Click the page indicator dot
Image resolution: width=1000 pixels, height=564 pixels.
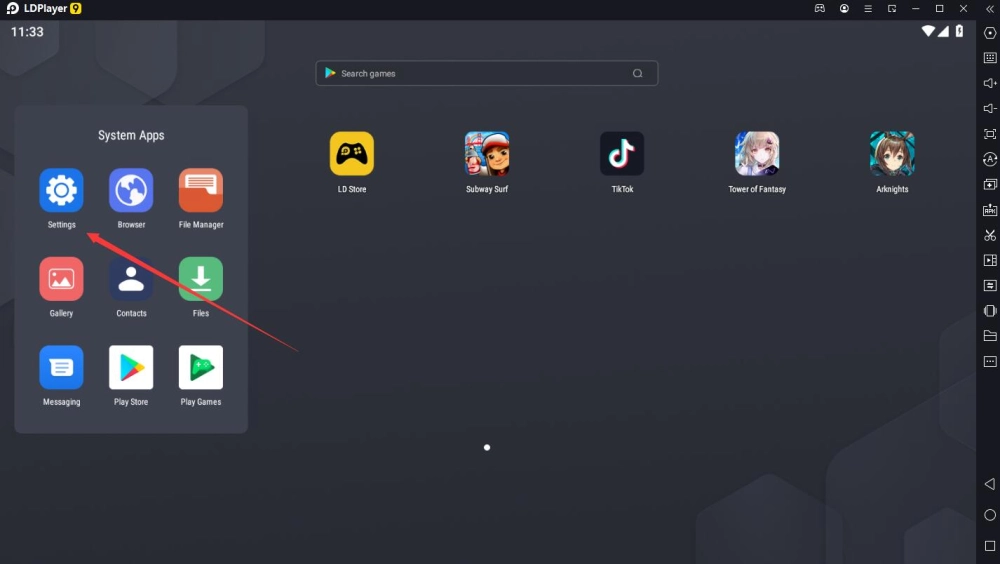[487, 447]
